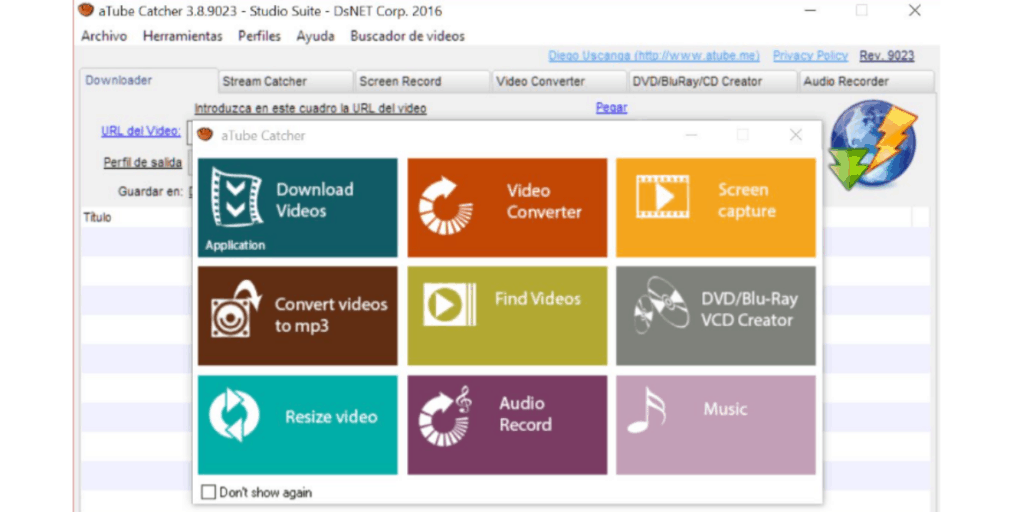Open the Herramientas menu

pos(182,37)
